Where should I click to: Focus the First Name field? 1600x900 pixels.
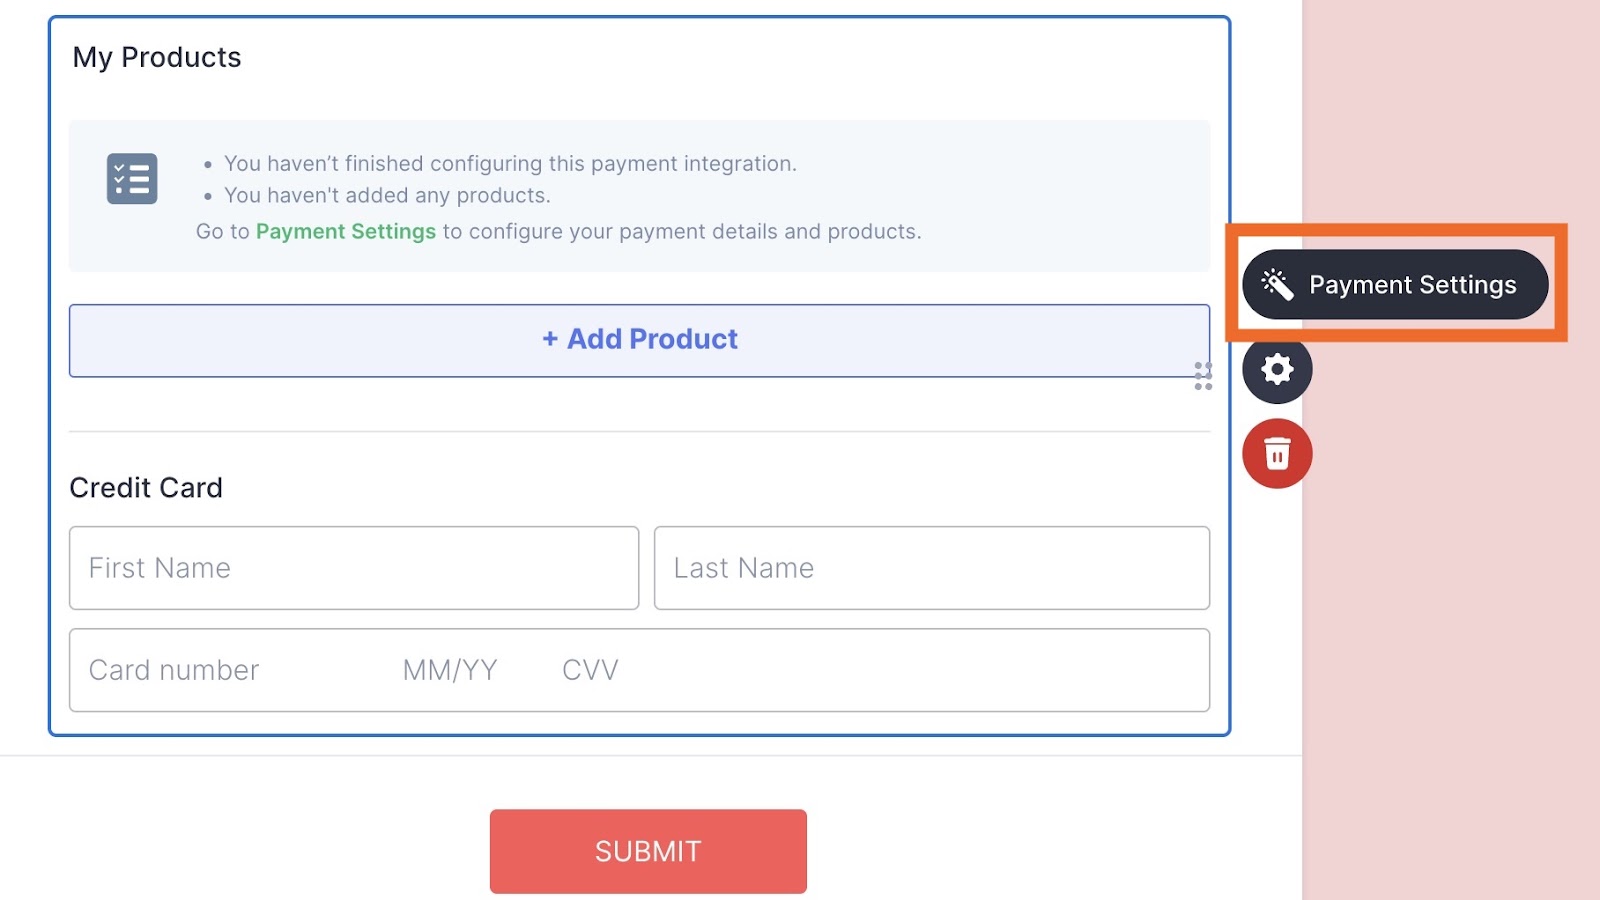click(x=354, y=568)
